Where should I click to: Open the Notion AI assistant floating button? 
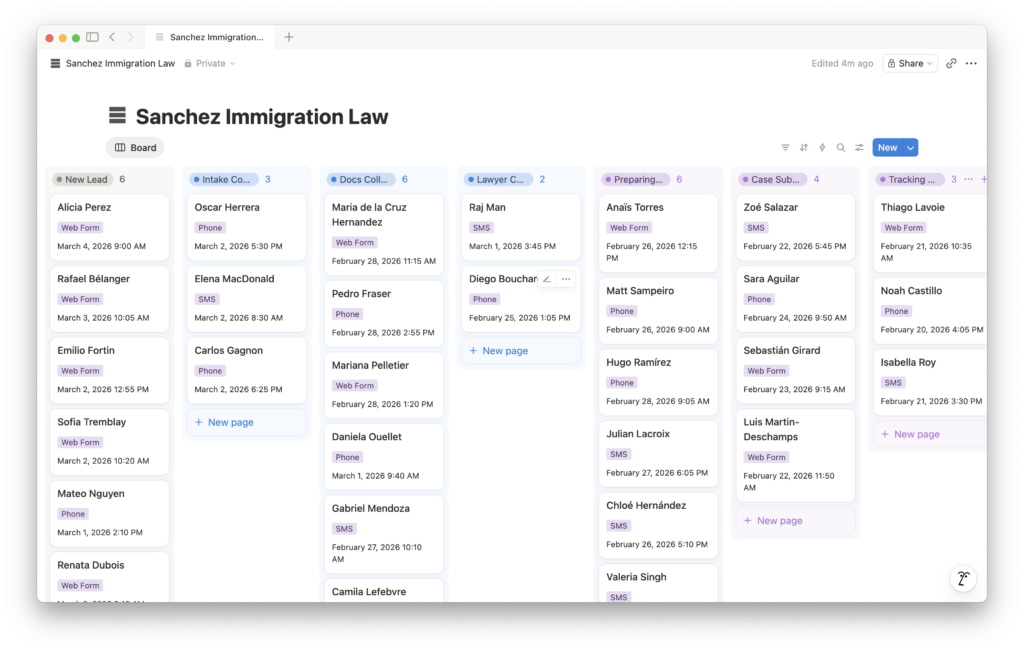coord(963,579)
